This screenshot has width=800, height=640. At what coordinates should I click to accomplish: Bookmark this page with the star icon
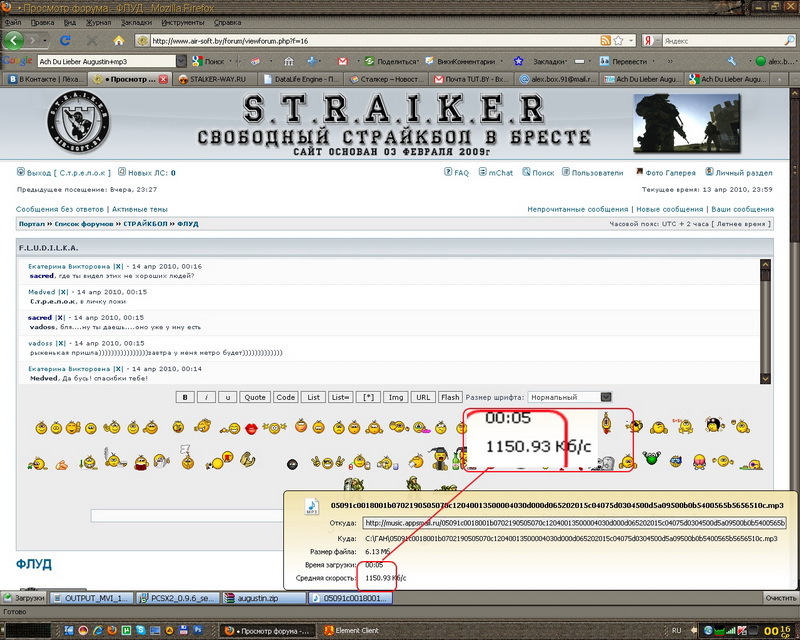tap(618, 40)
